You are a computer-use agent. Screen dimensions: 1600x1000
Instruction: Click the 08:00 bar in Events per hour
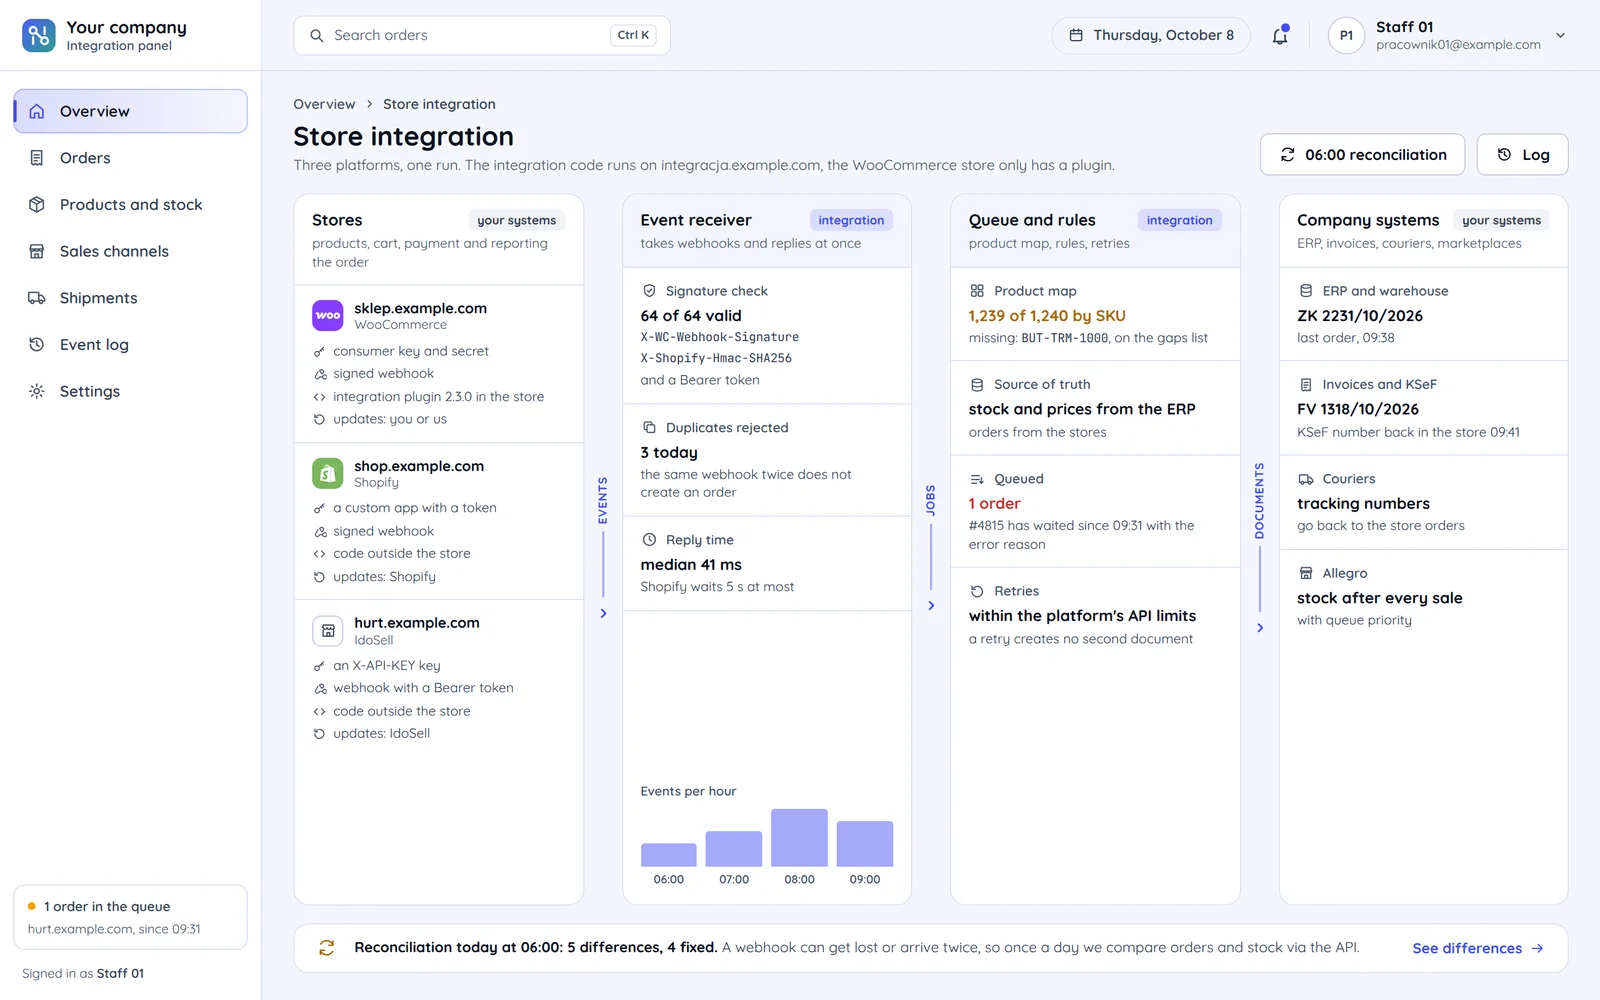[x=799, y=837]
